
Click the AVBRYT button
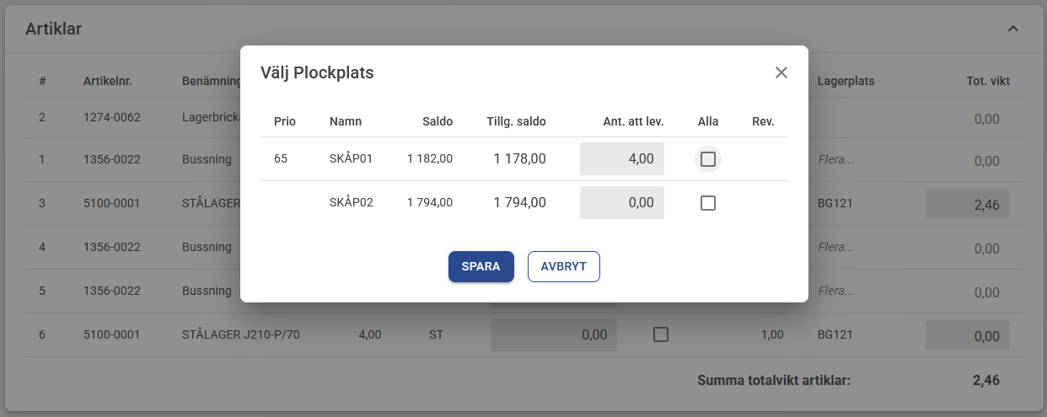pos(564,267)
